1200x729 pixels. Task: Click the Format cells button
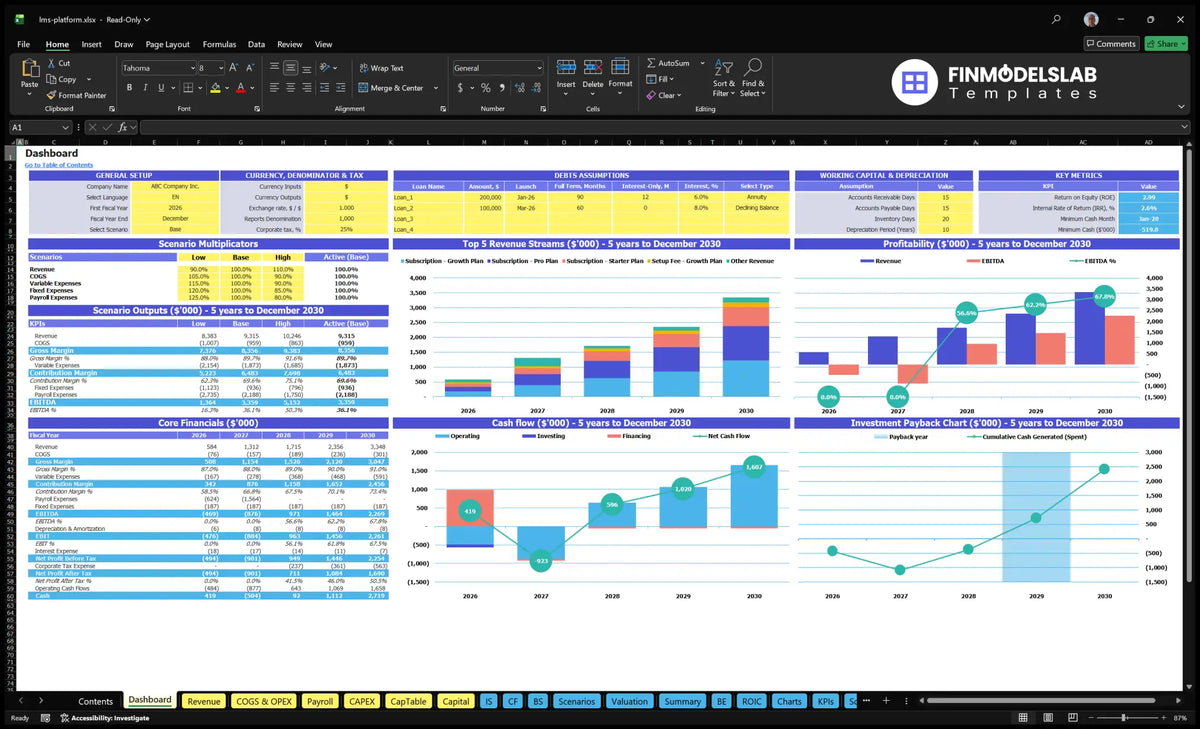pyautogui.click(x=620, y=74)
